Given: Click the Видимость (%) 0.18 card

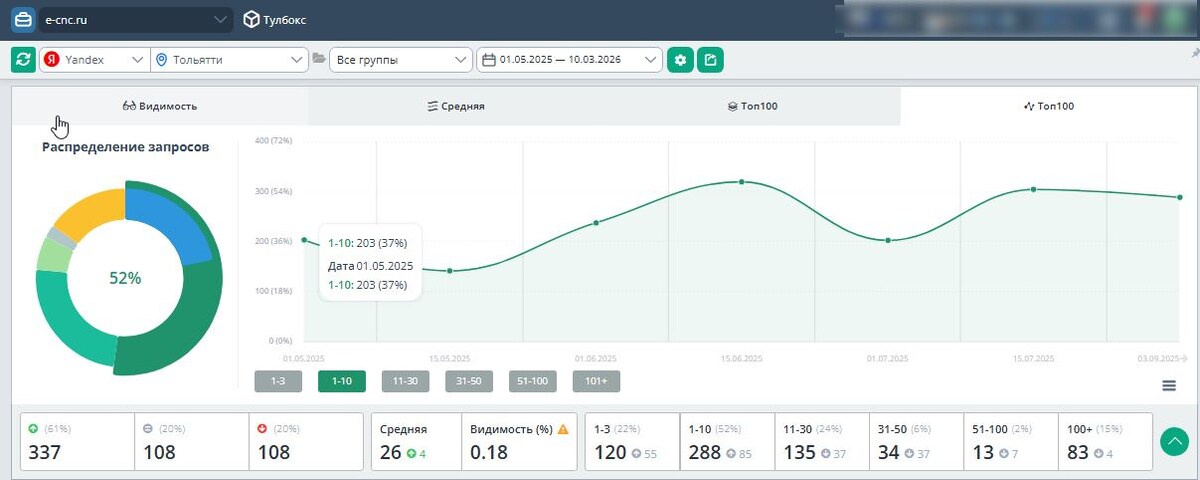Looking at the screenshot, I should (518, 441).
